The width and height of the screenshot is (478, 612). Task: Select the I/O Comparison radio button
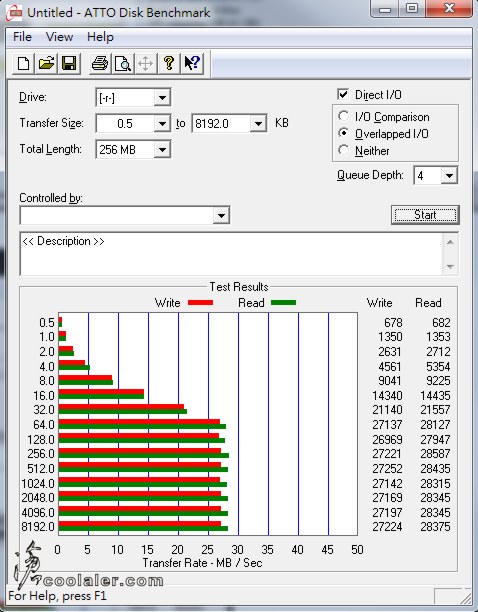coord(344,116)
